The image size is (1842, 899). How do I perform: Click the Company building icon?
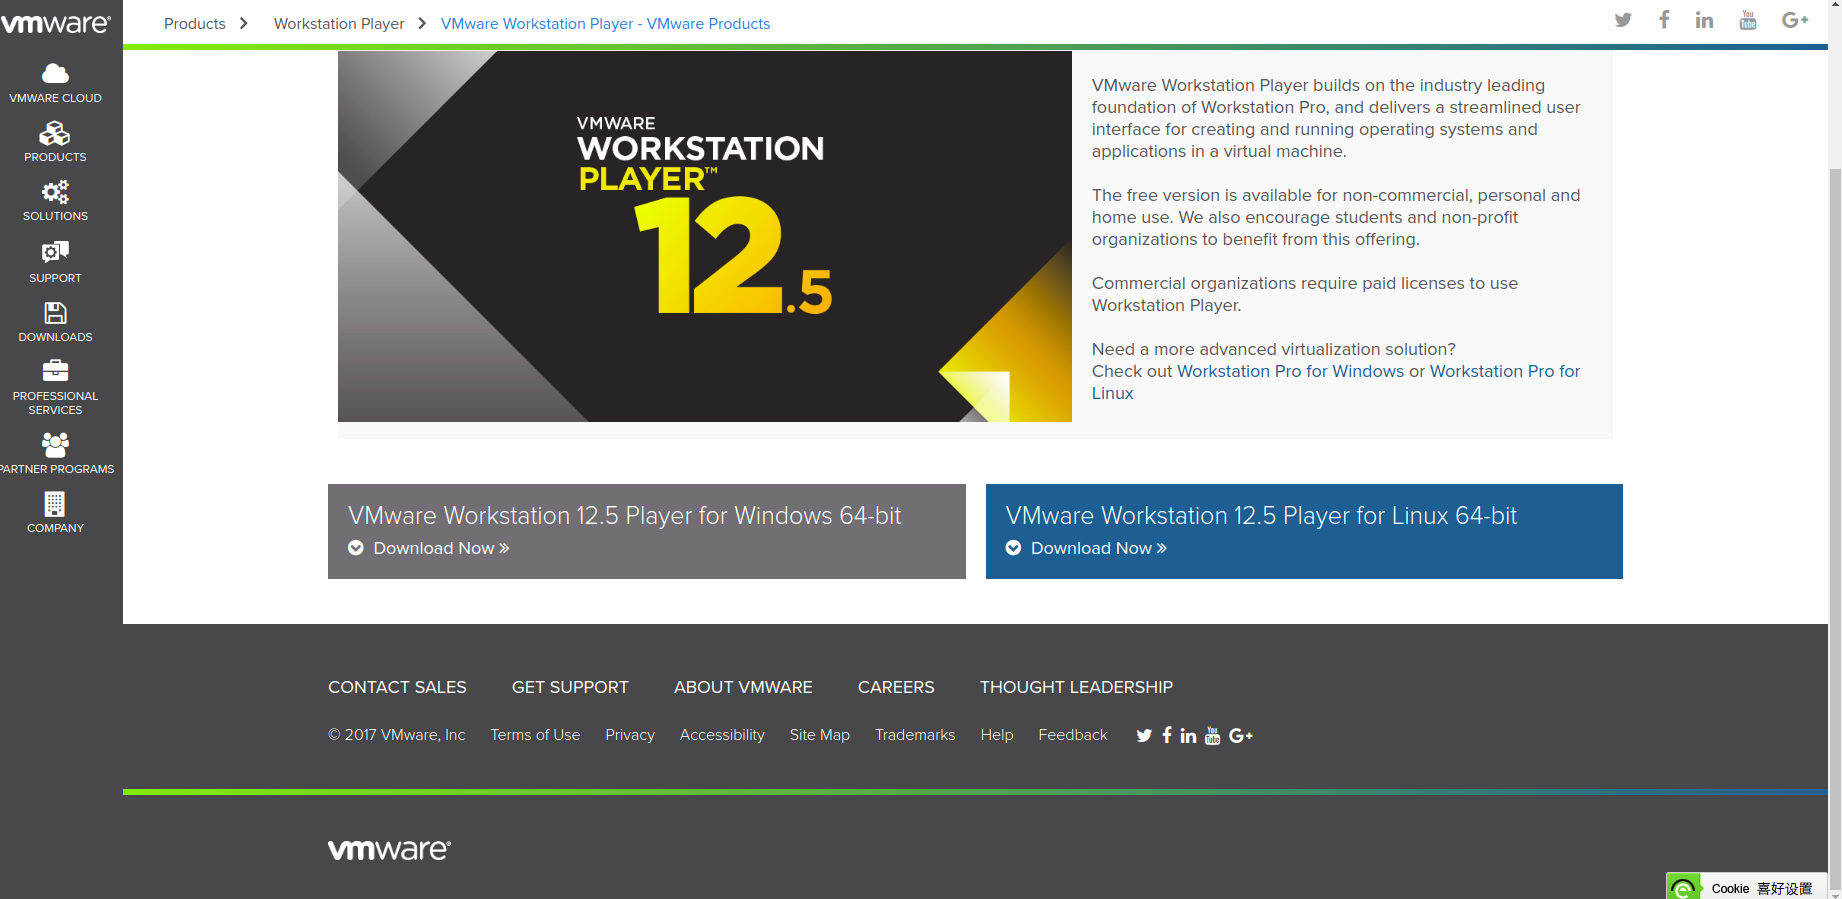[55, 504]
